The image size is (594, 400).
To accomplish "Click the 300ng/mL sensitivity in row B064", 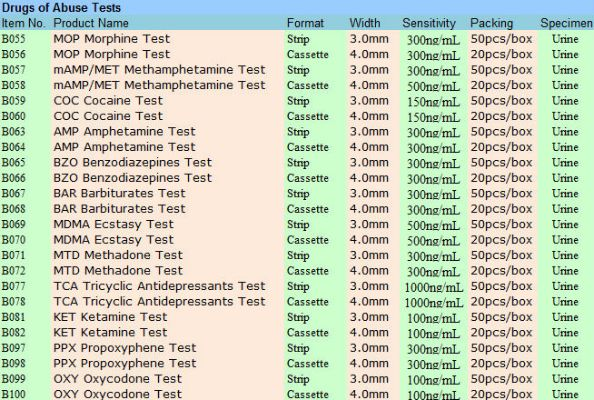I will pos(433,148).
